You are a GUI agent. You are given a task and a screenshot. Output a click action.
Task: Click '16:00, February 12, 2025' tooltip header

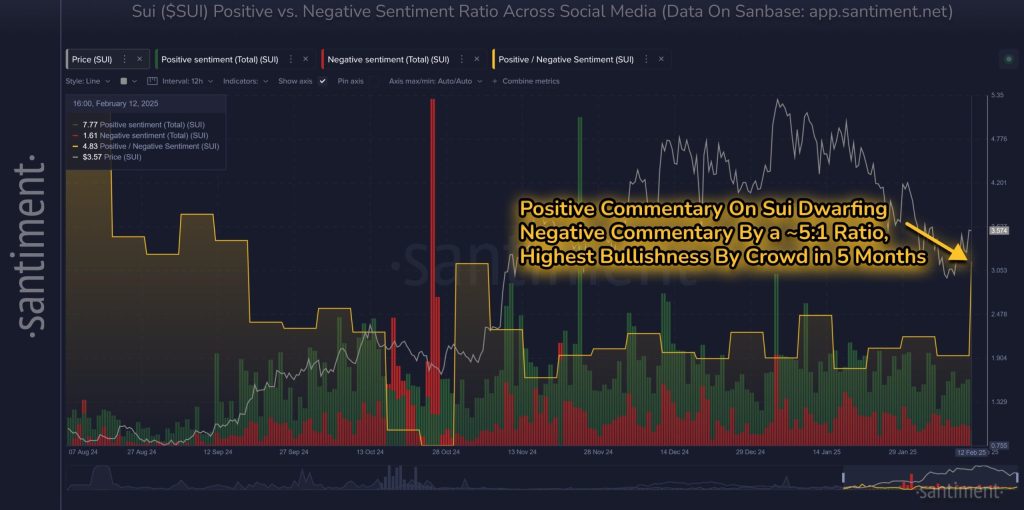click(115, 103)
